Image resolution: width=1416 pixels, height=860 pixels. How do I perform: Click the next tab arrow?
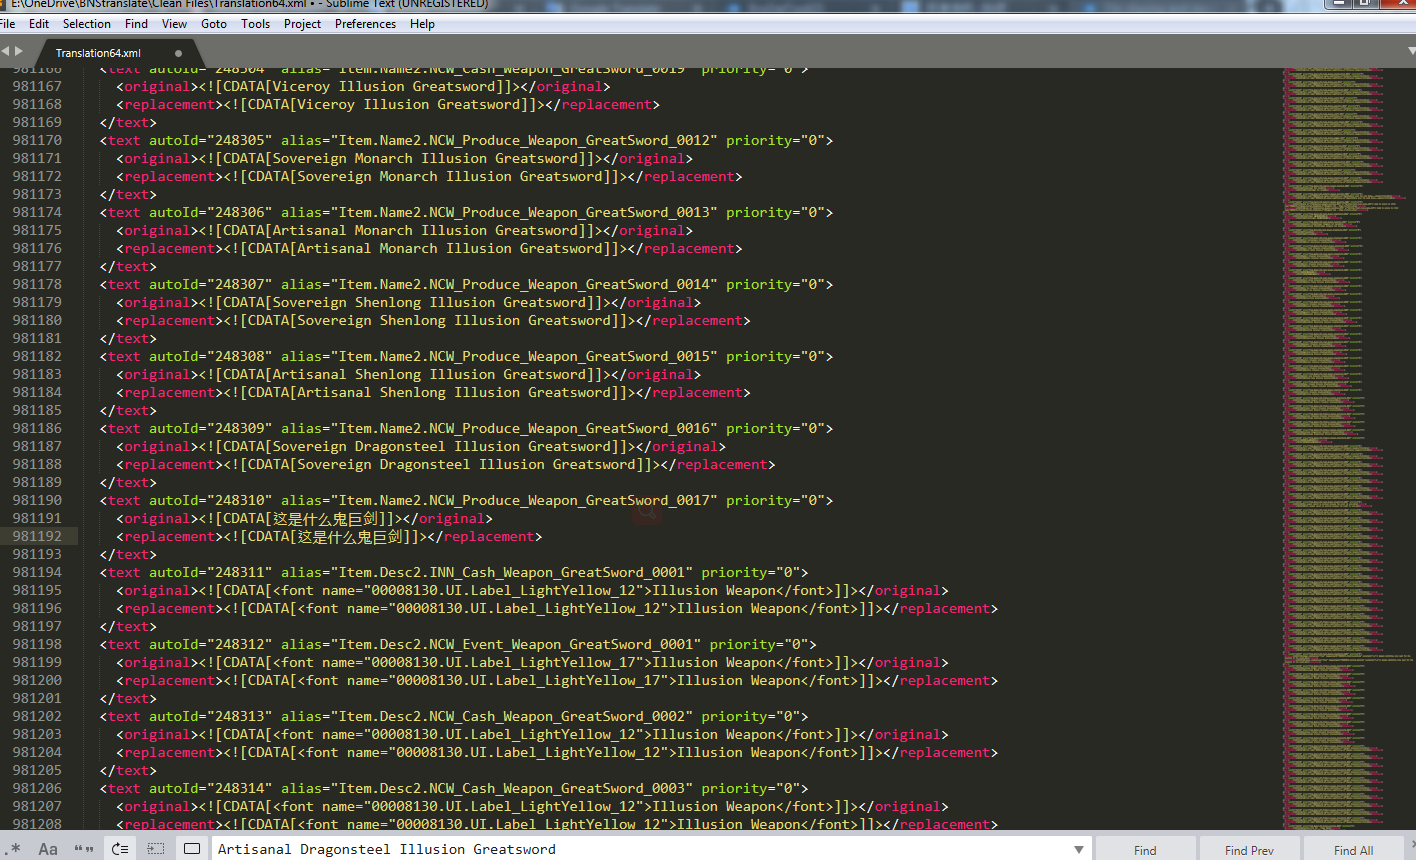click(x=18, y=51)
